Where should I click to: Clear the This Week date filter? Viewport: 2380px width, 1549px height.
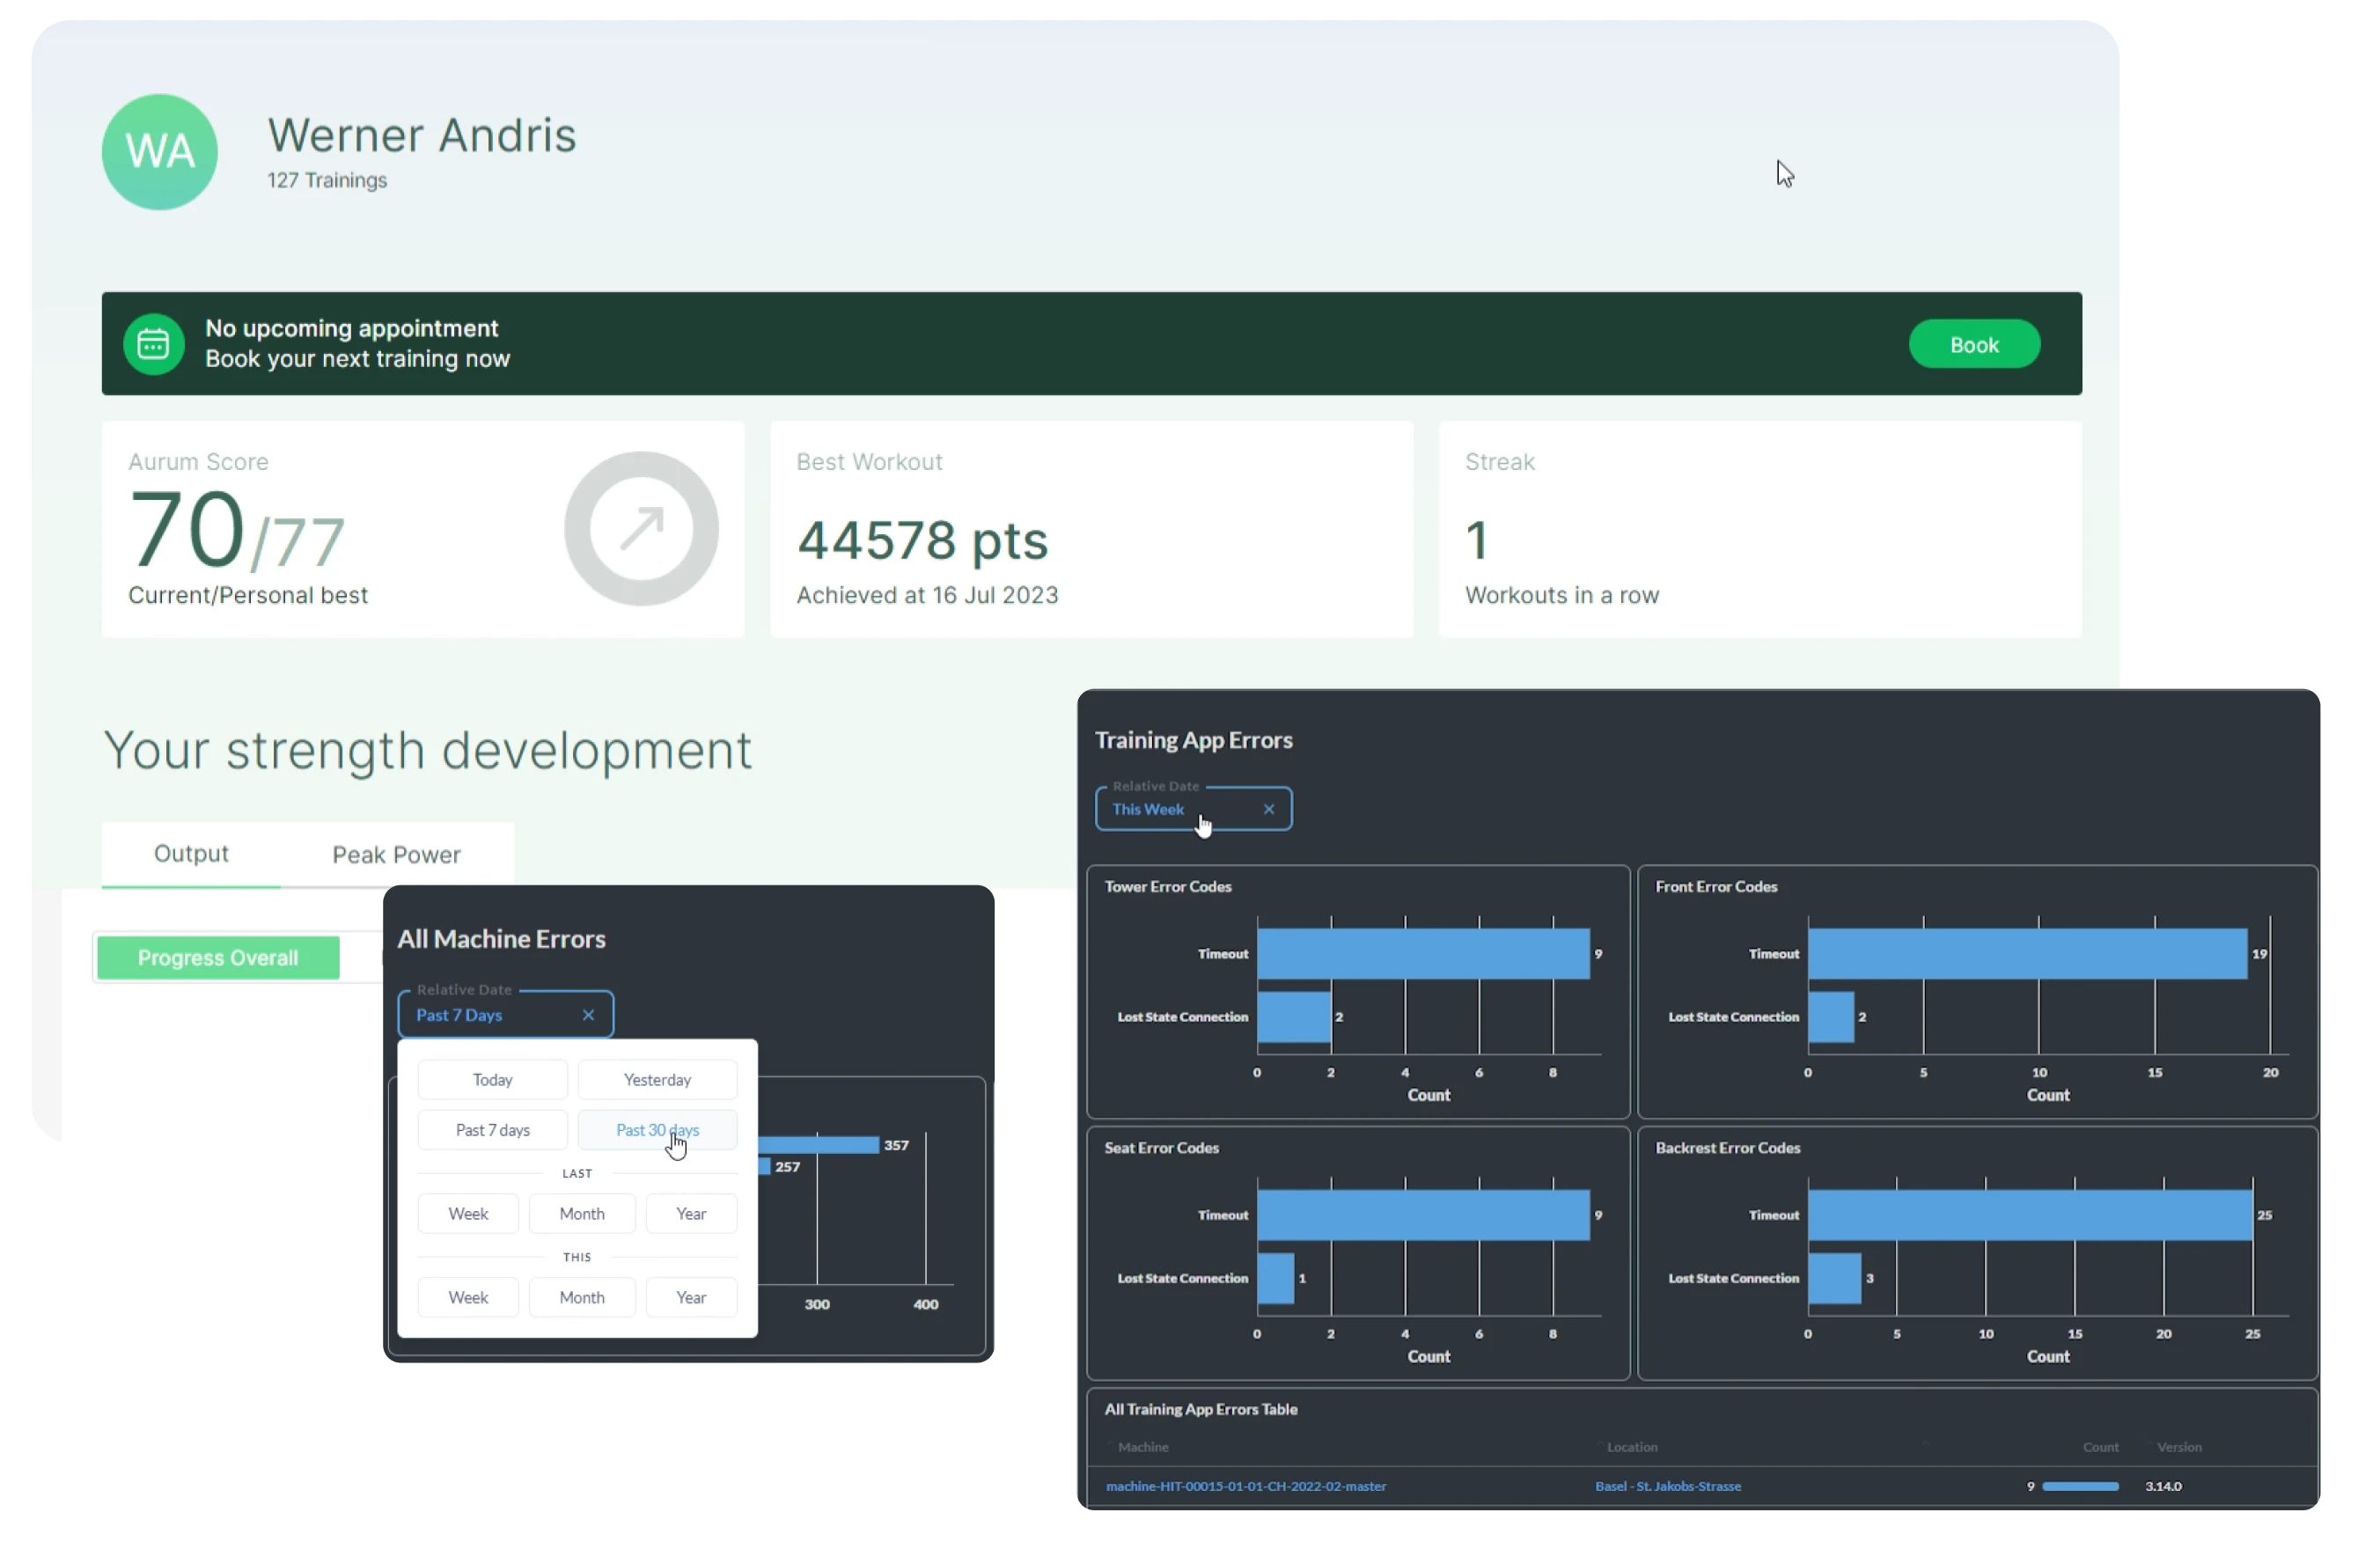[x=1268, y=809]
